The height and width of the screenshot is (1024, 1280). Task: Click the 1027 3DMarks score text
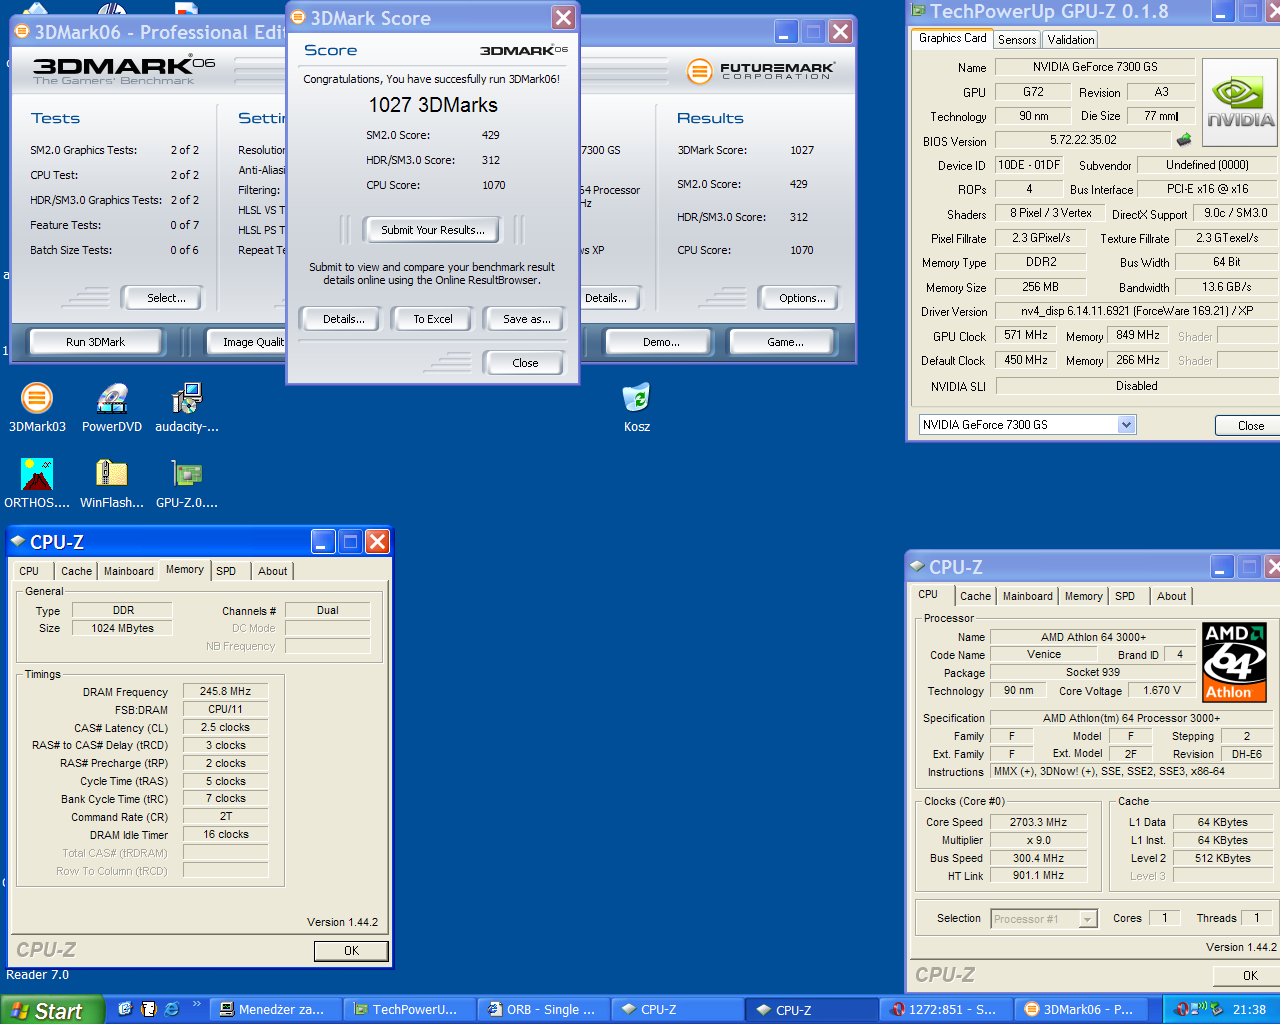[x=433, y=105]
